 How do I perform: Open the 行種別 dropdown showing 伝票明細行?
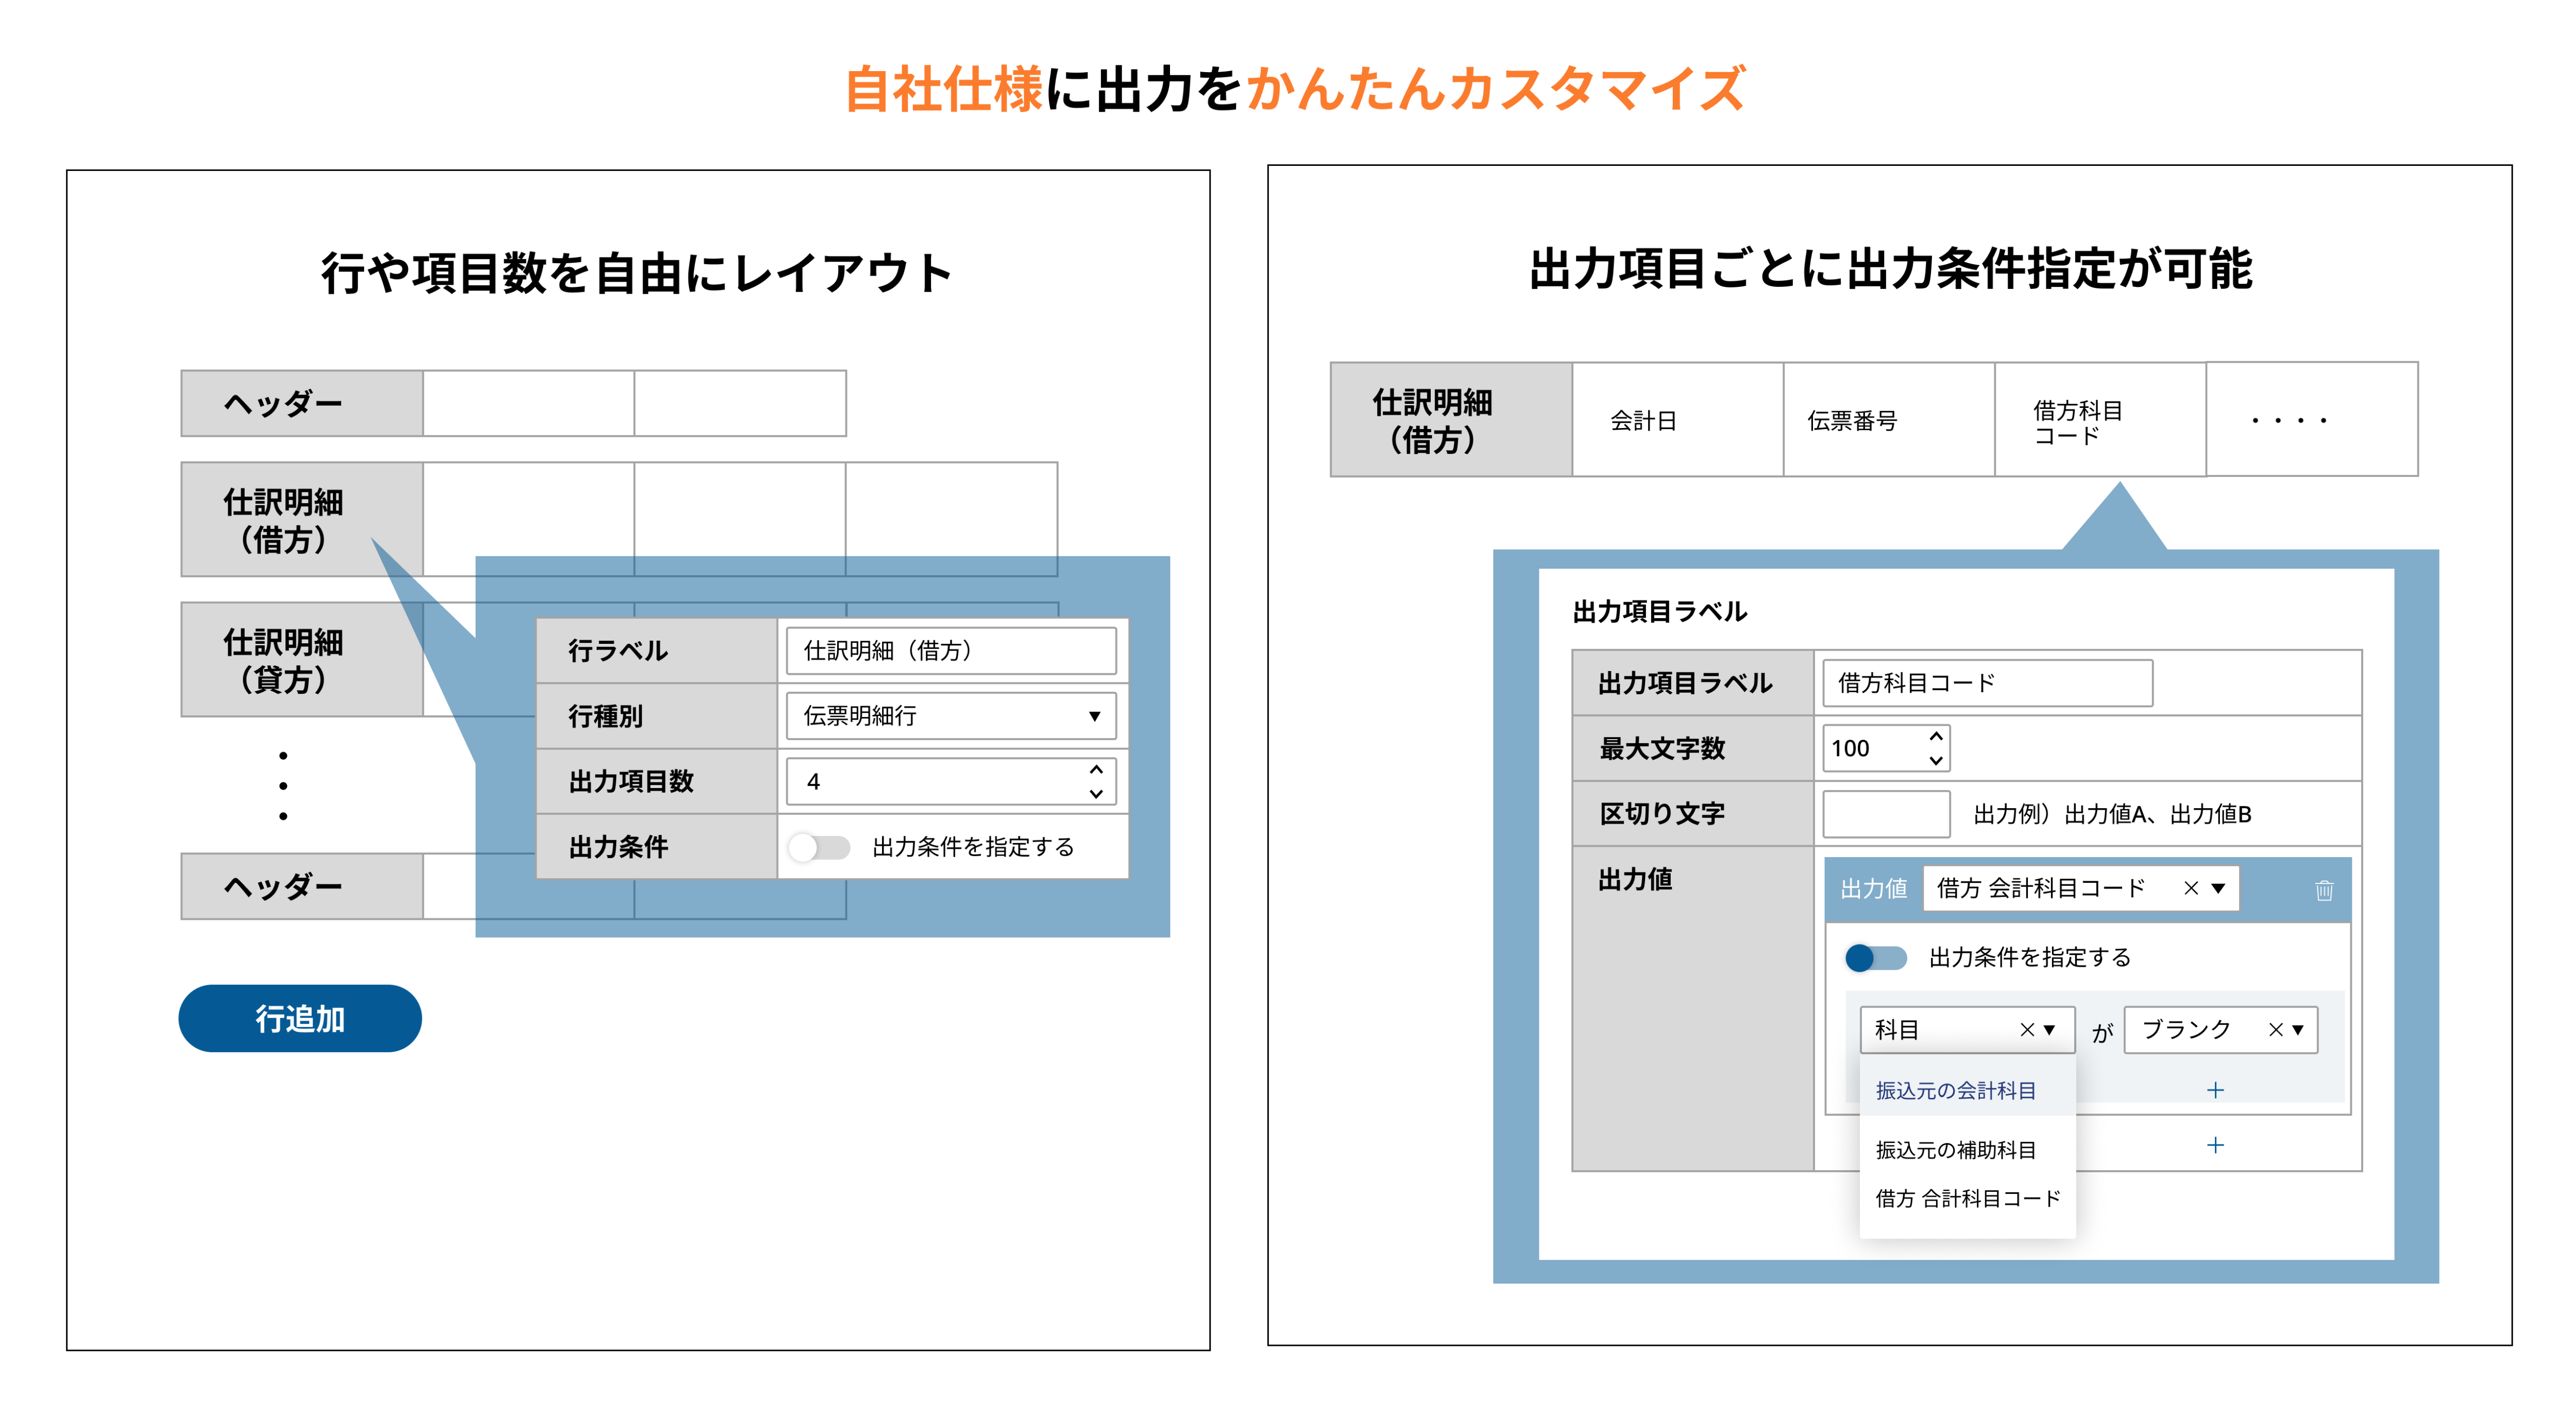click(1095, 716)
